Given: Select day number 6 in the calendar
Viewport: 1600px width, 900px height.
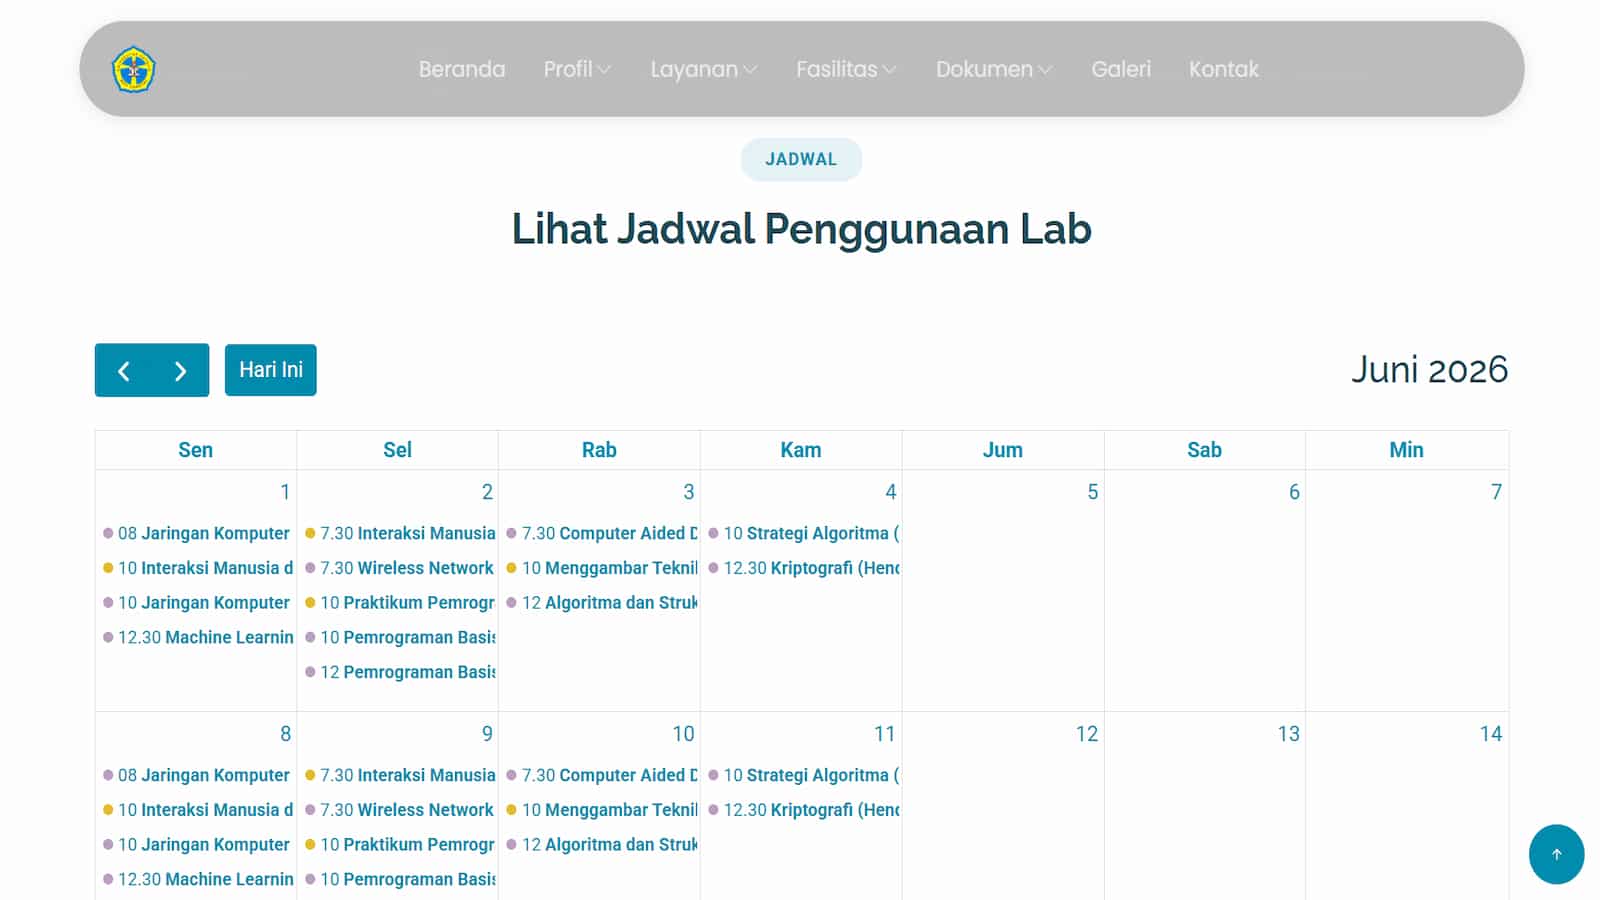Looking at the screenshot, I should click(1294, 492).
